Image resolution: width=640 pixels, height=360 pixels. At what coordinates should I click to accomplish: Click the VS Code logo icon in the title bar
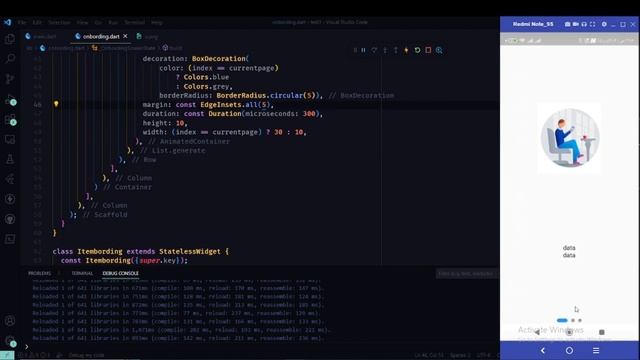coord(7,22)
